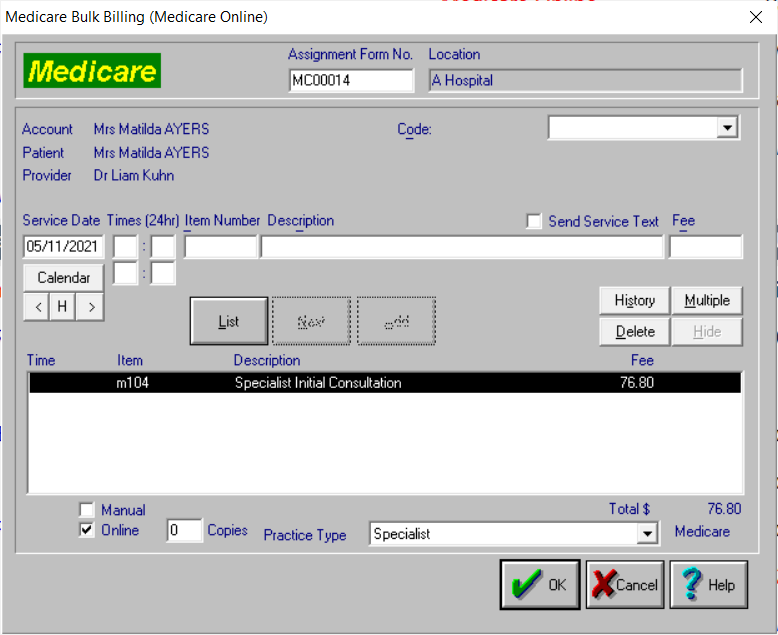778x635 pixels.
Task: Enable the Manual checkbox
Action: [x=86, y=509]
